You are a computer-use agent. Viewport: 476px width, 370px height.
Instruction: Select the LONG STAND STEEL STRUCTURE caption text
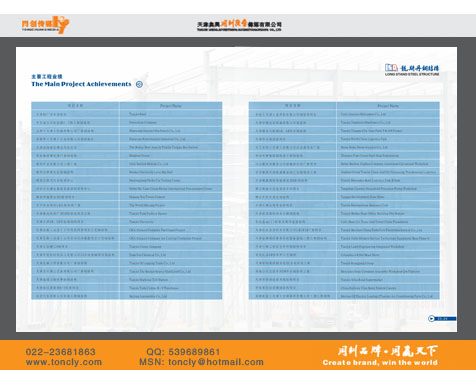(x=412, y=74)
